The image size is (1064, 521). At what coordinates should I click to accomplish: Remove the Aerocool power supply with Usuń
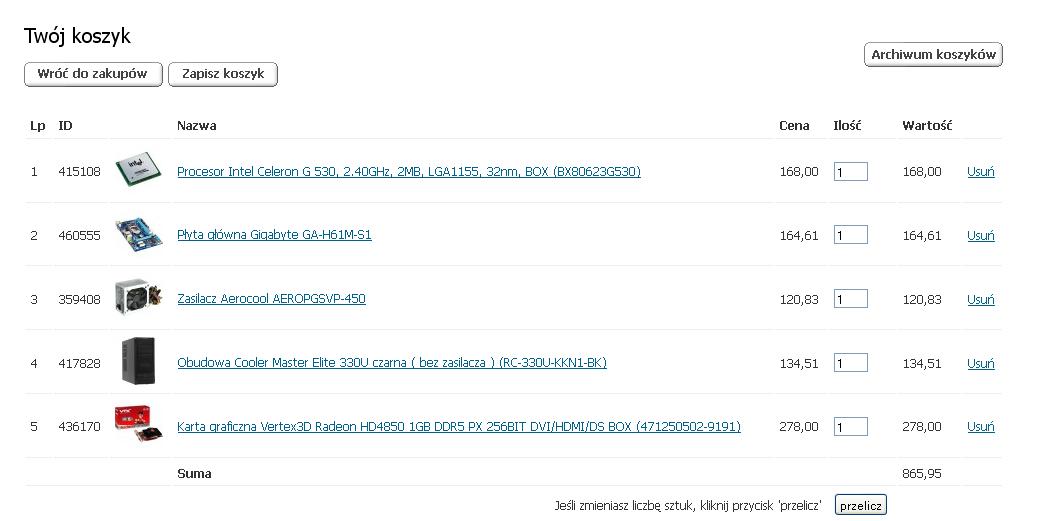click(981, 299)
